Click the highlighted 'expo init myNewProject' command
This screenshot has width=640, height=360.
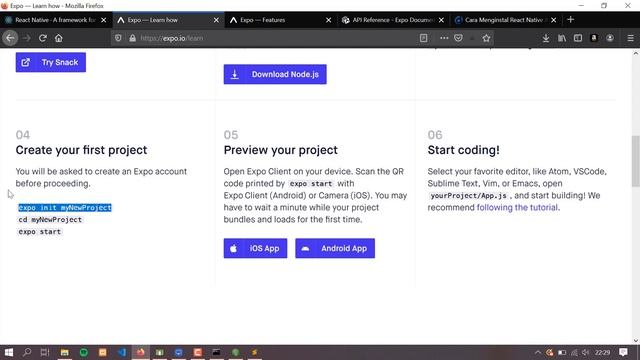(65, 208)
